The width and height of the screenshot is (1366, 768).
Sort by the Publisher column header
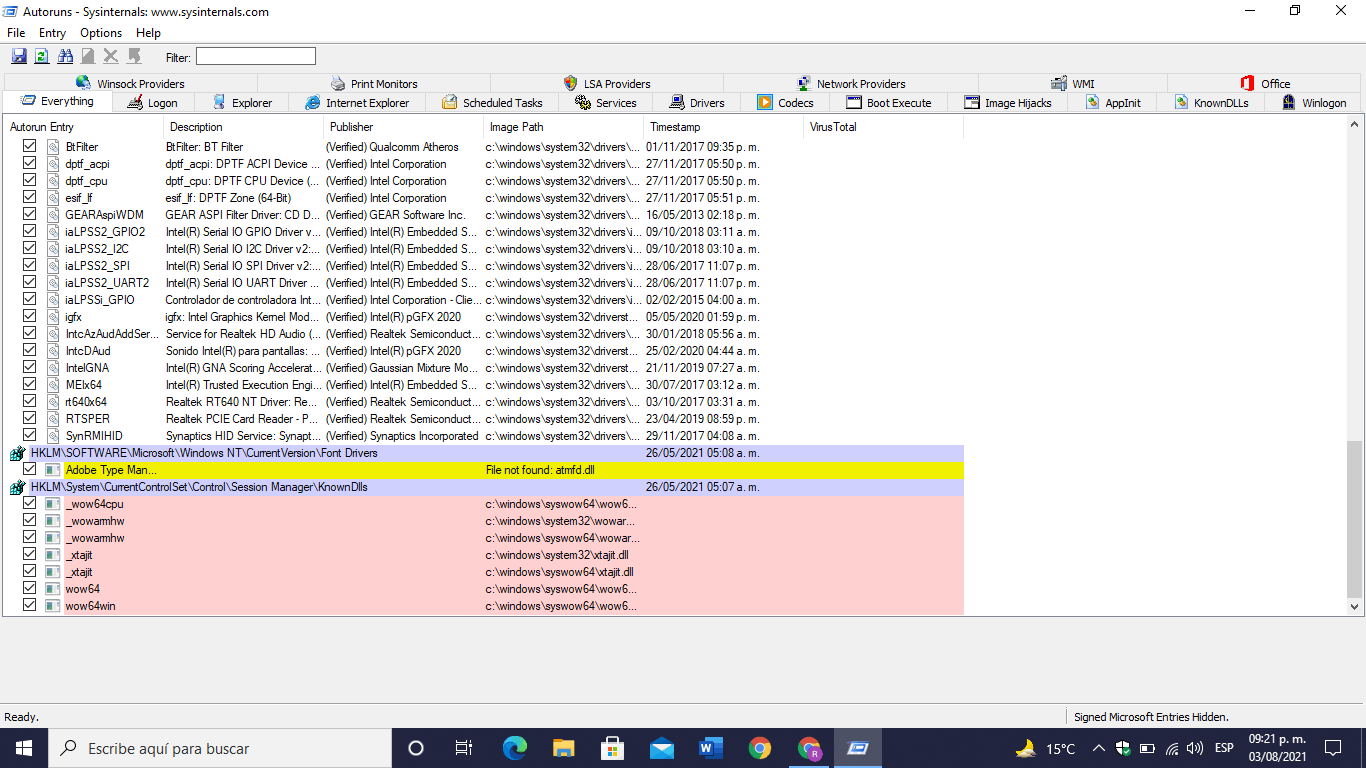(x=404, y=127)
